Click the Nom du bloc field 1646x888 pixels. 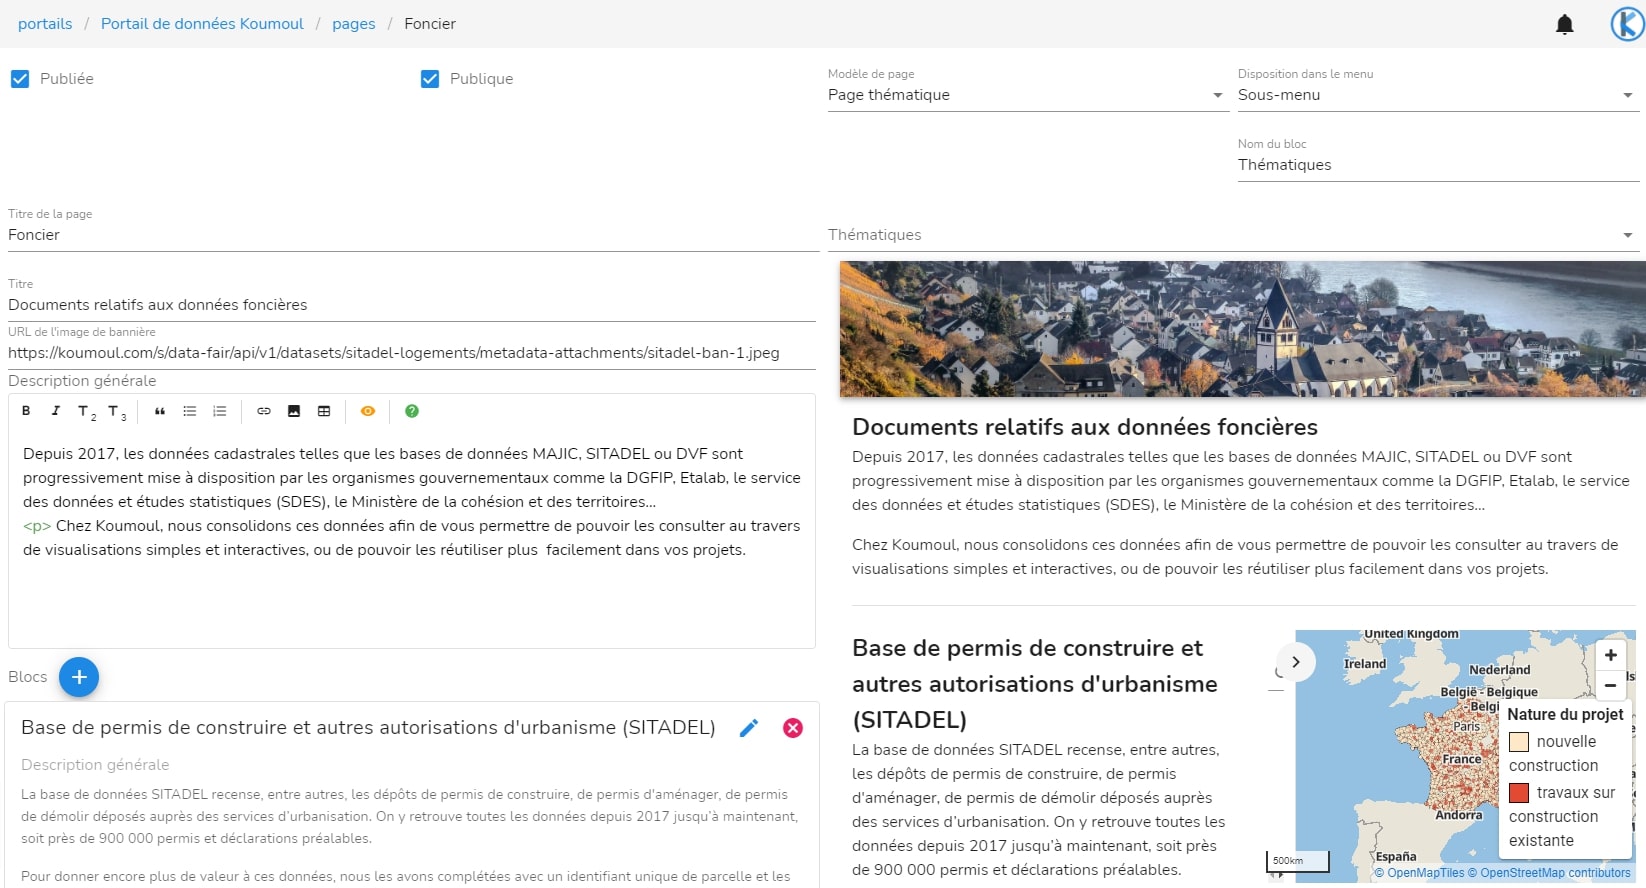(1438, 165)
